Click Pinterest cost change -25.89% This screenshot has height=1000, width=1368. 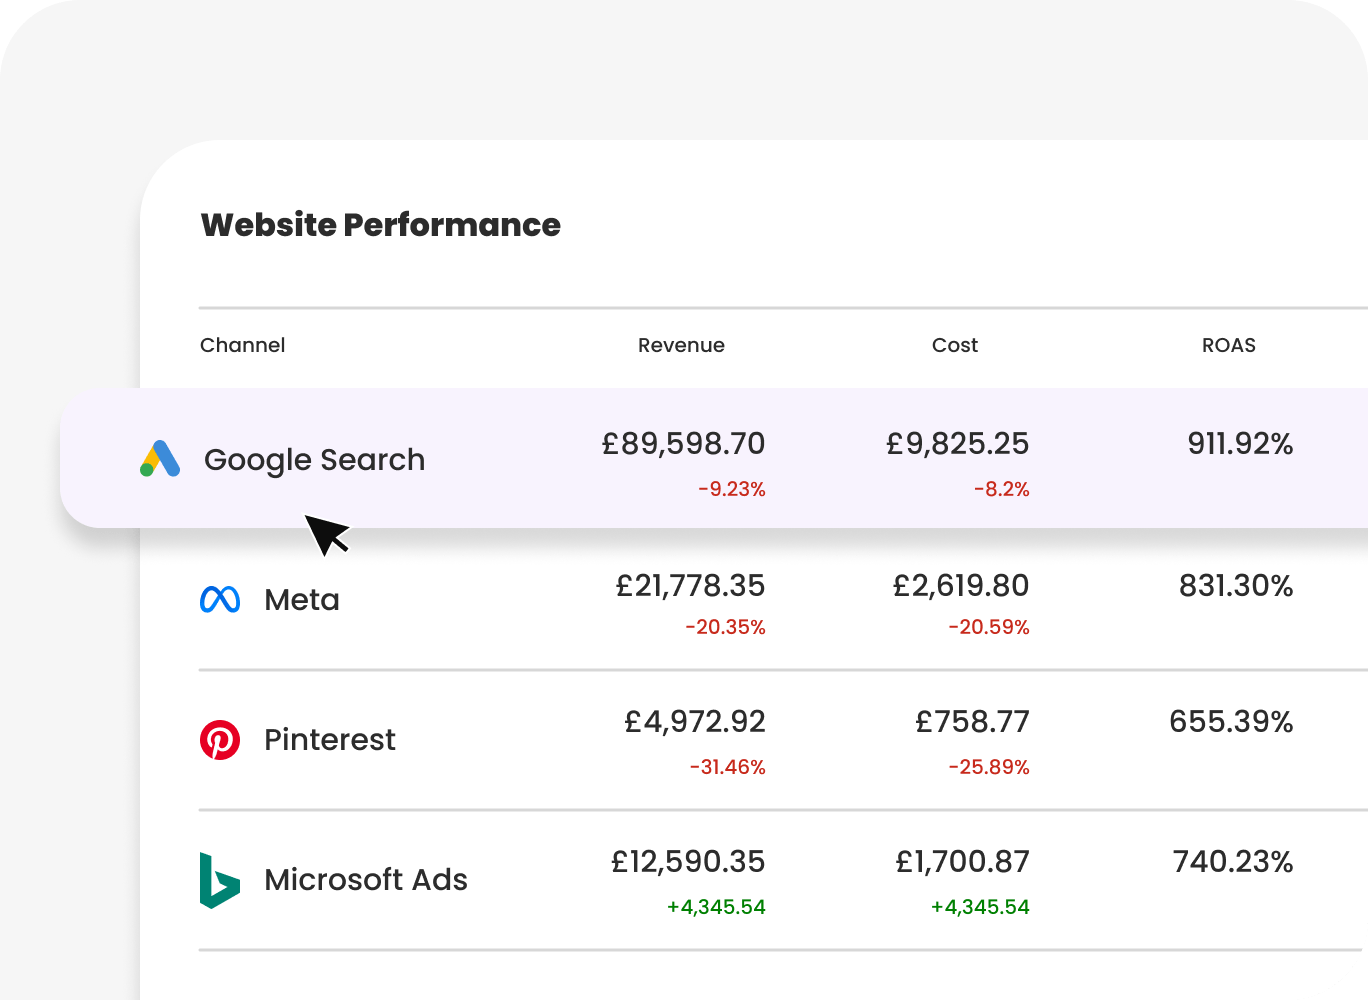point(988,767)
